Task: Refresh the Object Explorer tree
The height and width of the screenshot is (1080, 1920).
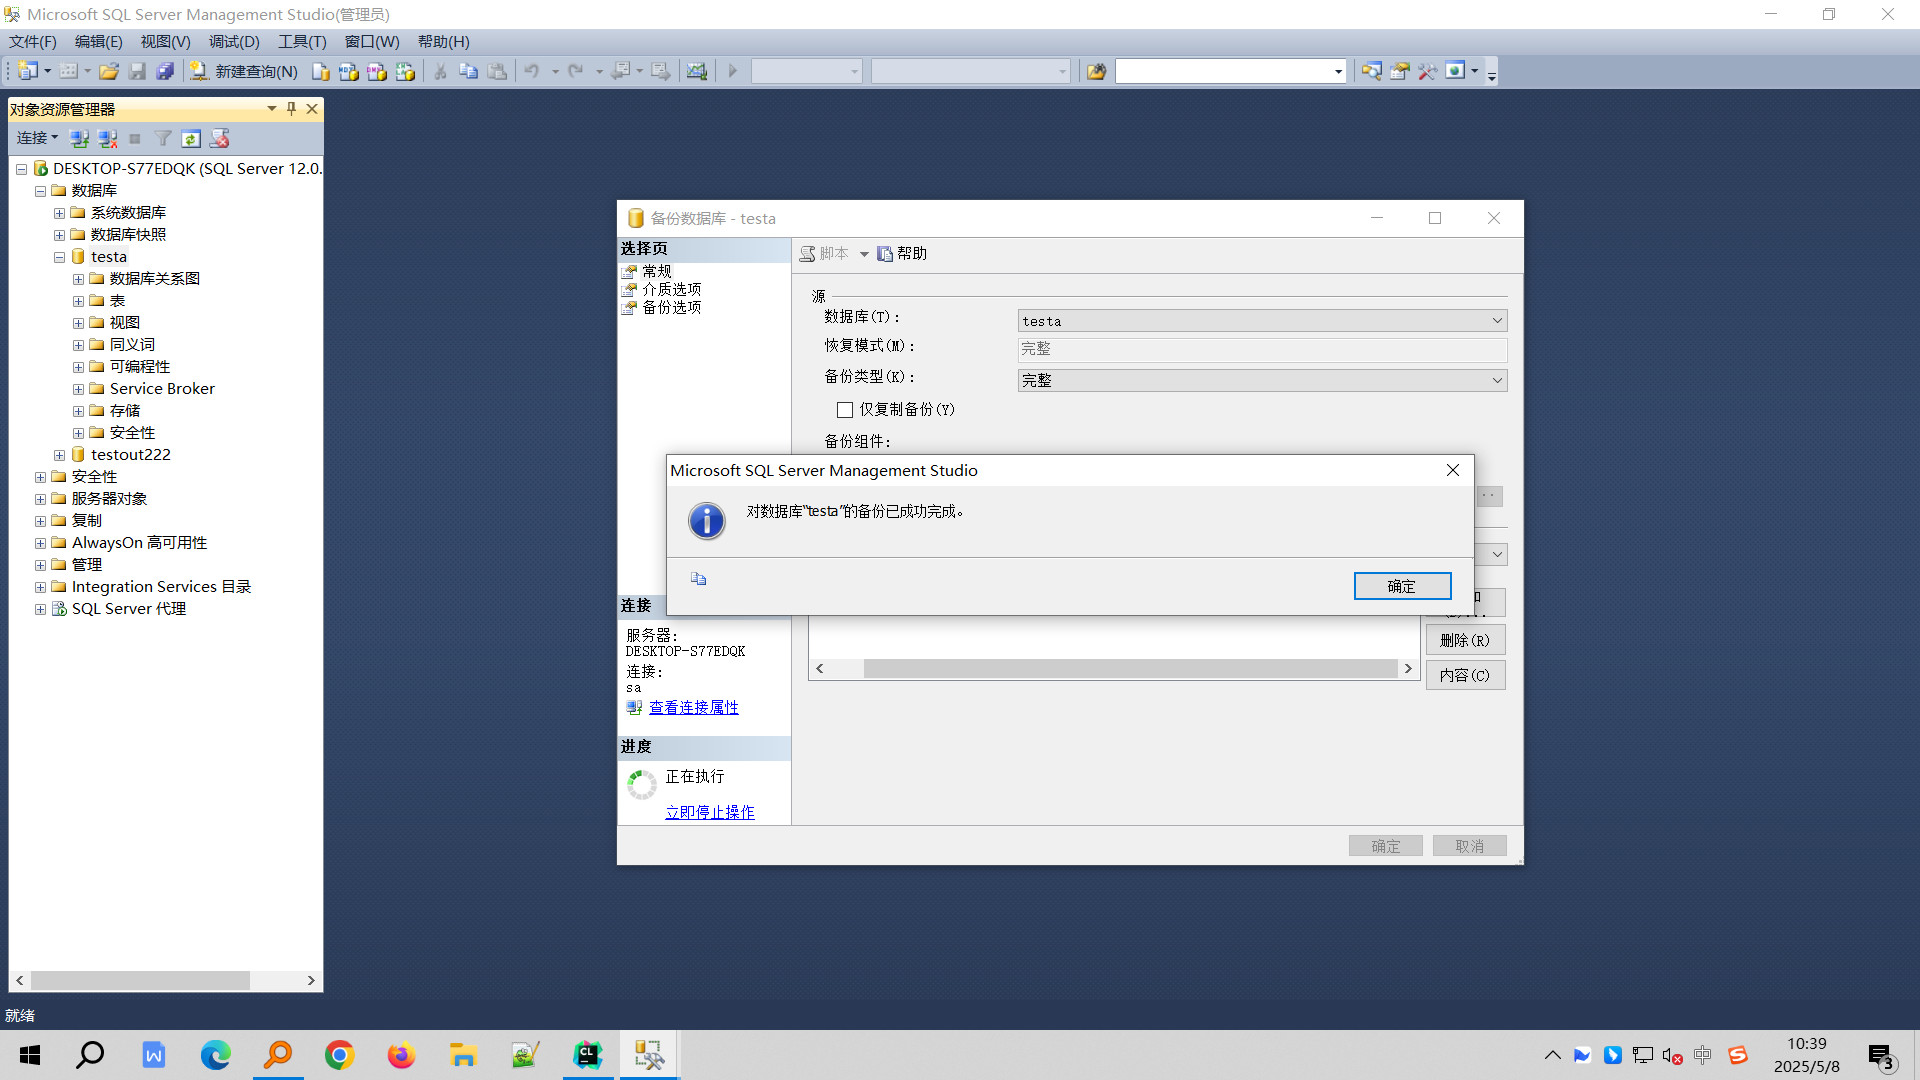Action: (192, 138)
